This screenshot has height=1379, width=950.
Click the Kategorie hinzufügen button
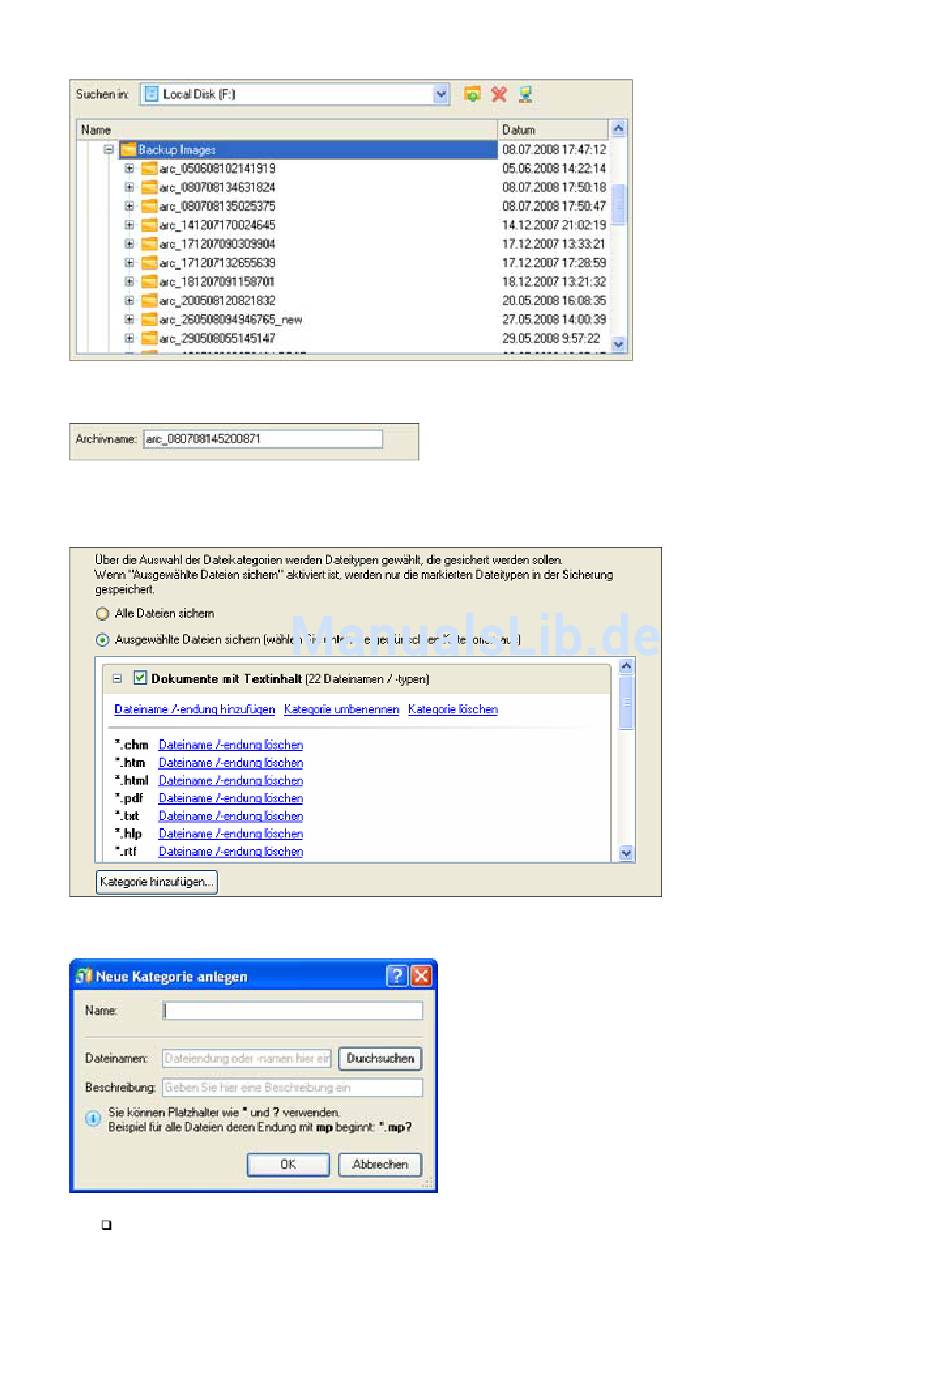[x=157, y=882]
